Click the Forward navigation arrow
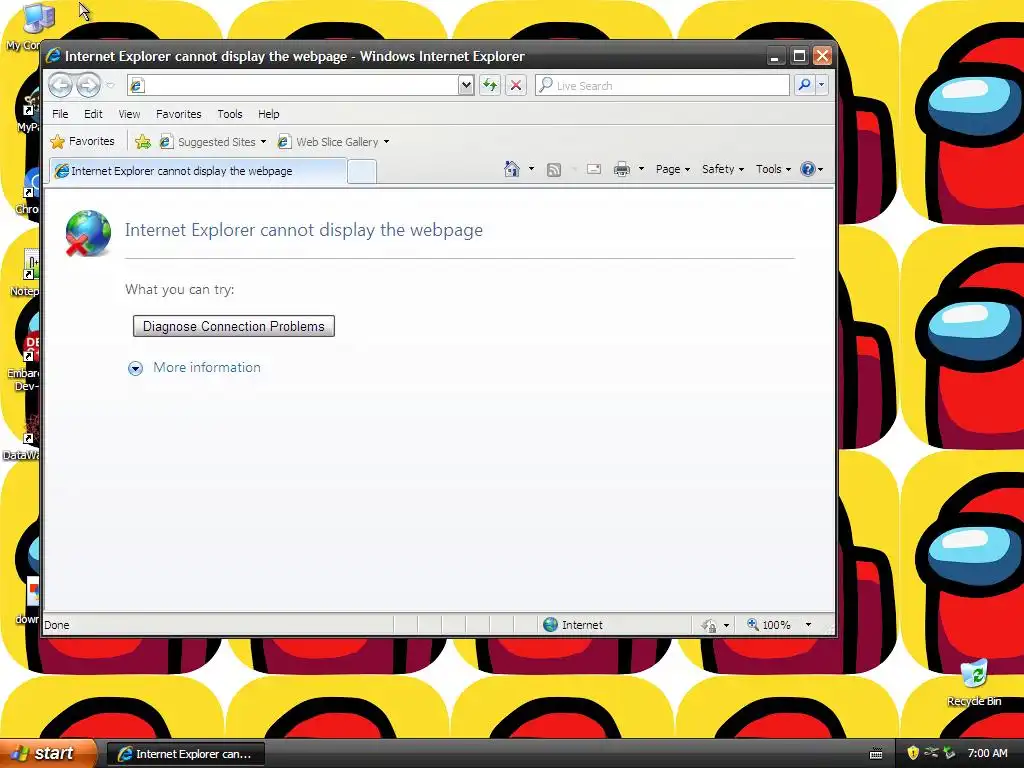The image size is (1024, 768). [x=88, y=85]
